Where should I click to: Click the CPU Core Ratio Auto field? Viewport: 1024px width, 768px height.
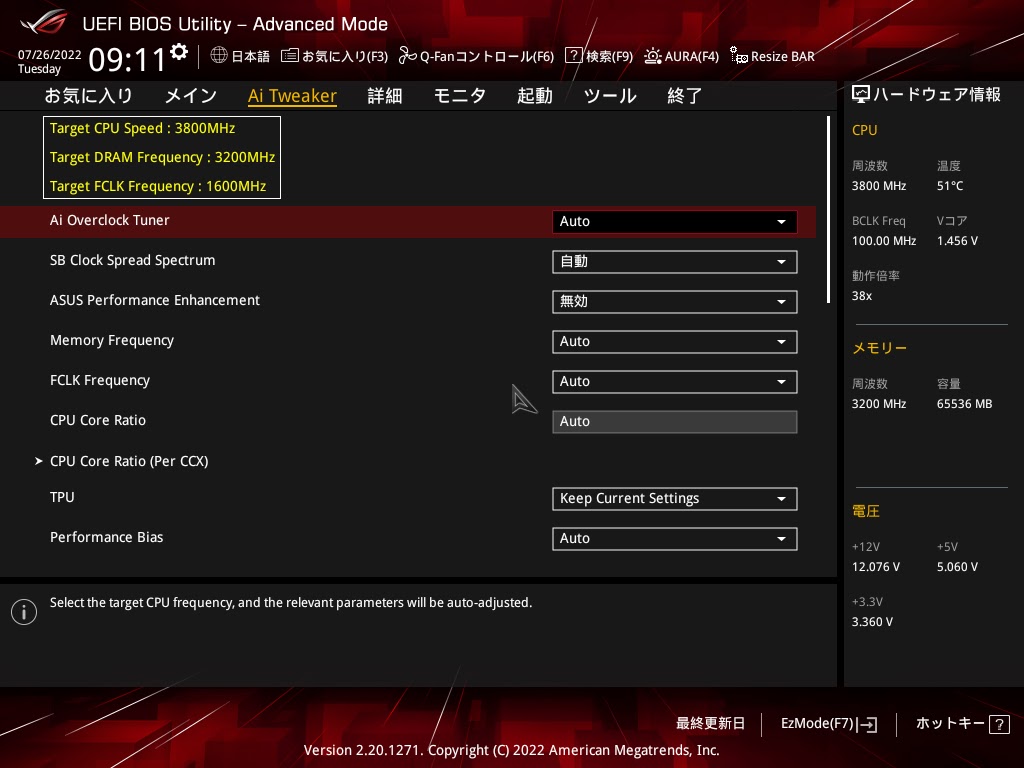click(675, 421)
